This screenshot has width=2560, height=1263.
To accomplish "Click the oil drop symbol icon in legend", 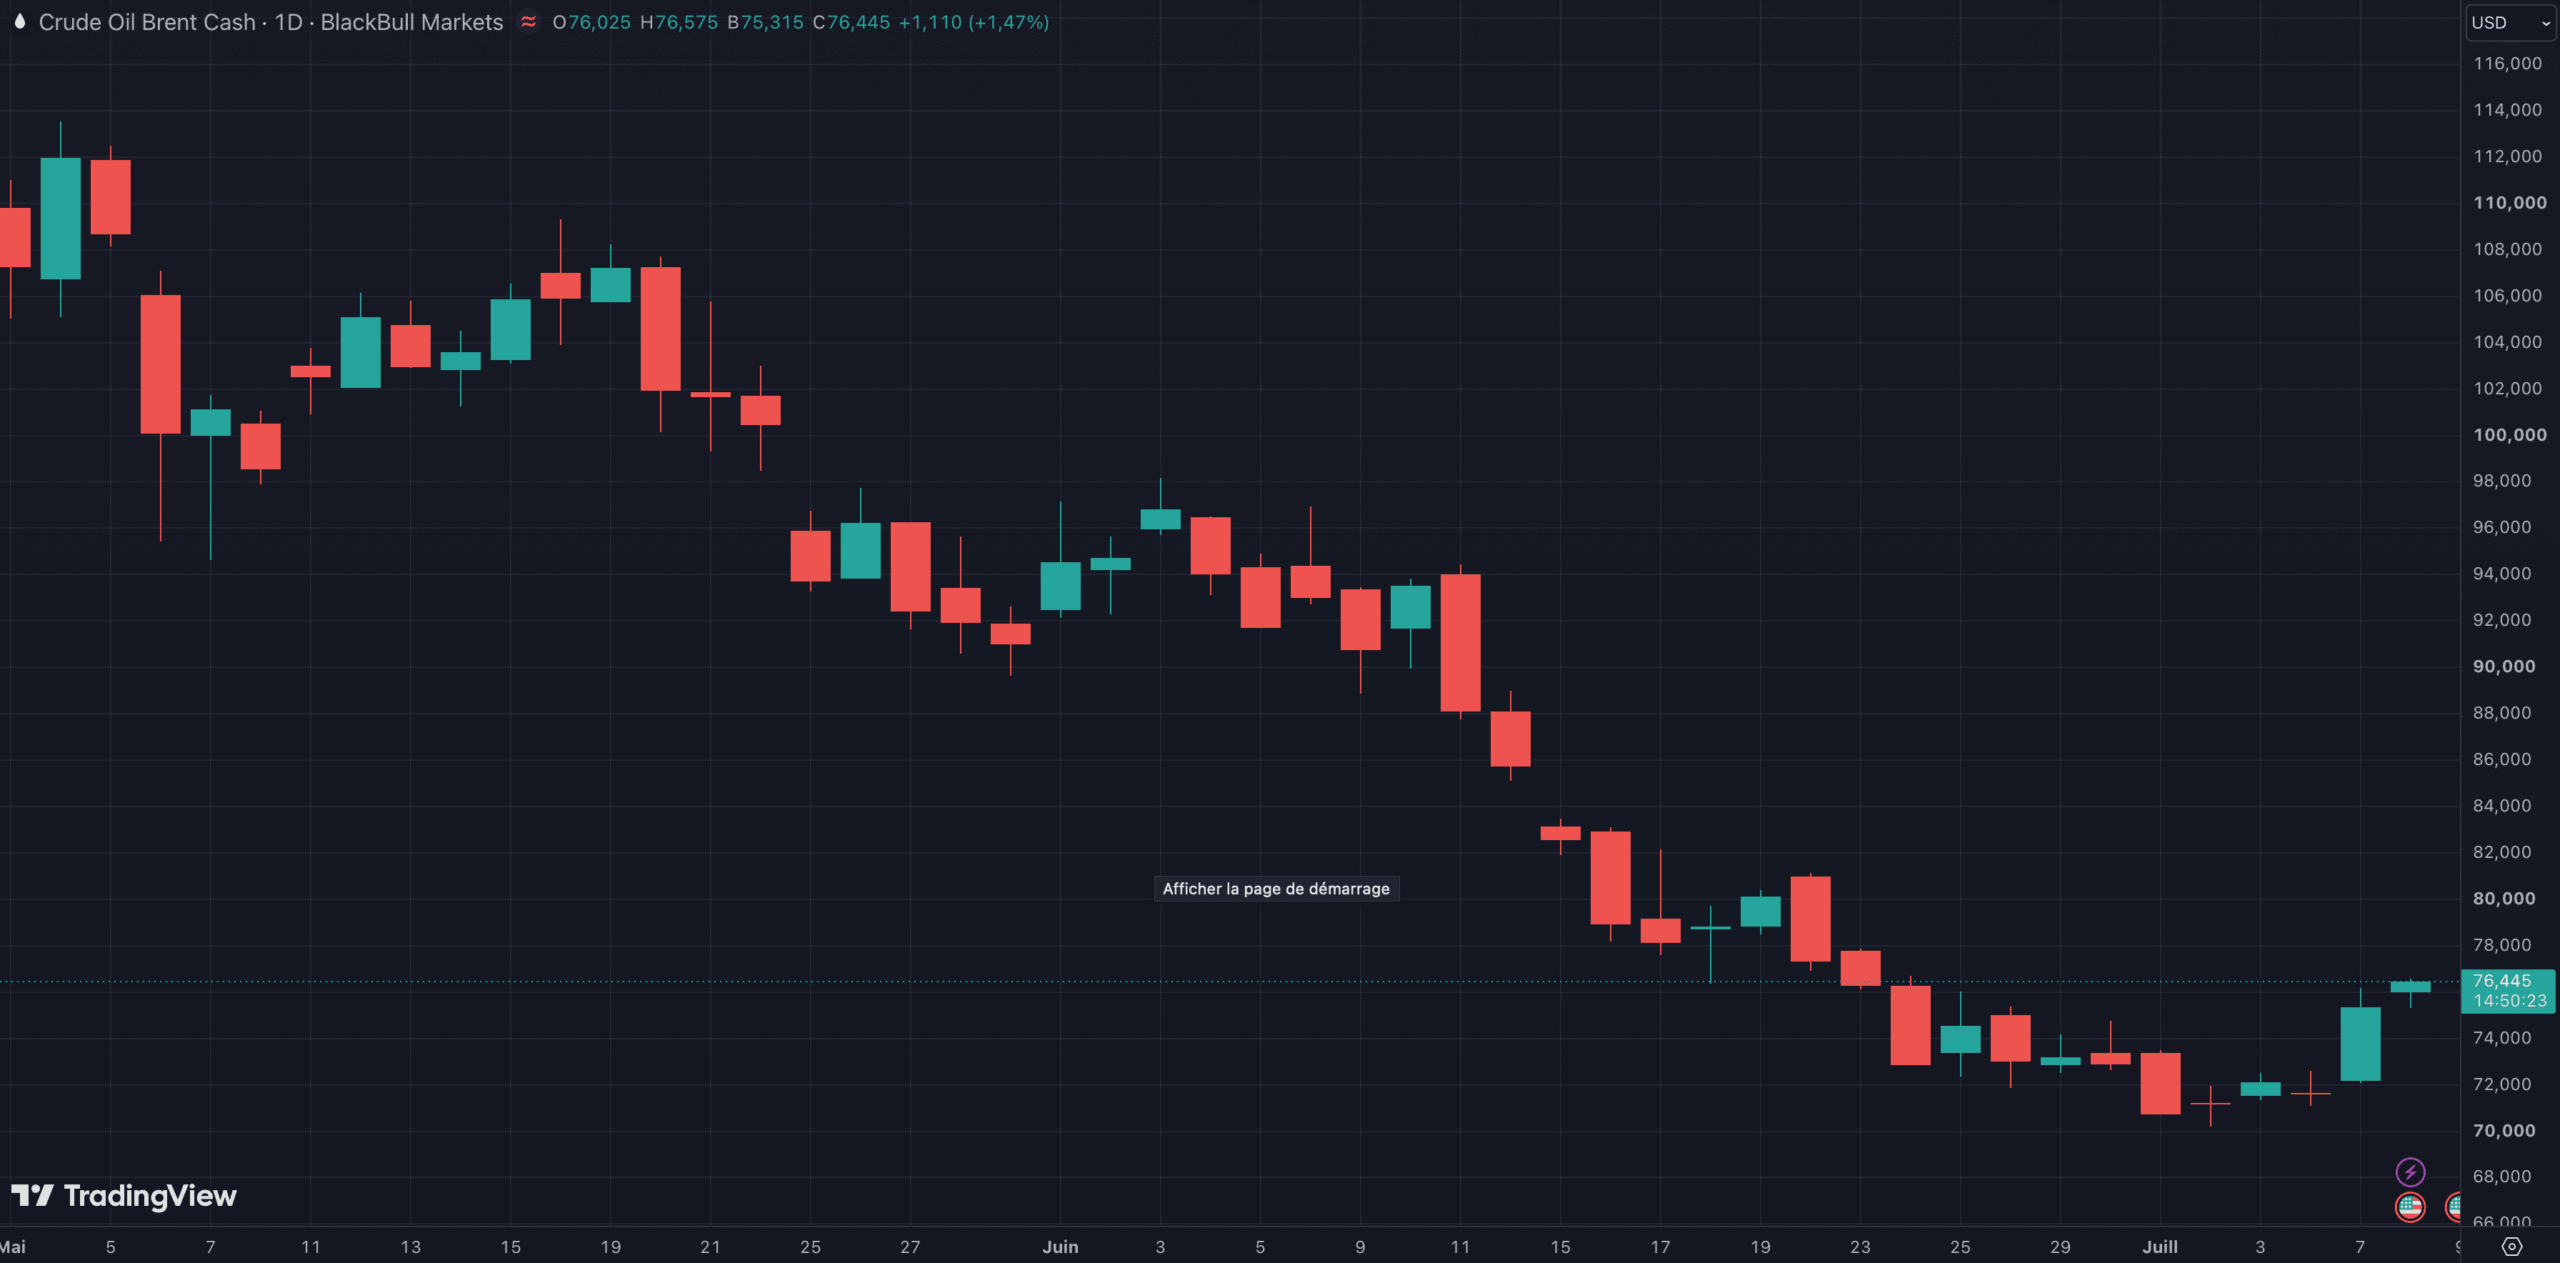I will coord(19,21).
